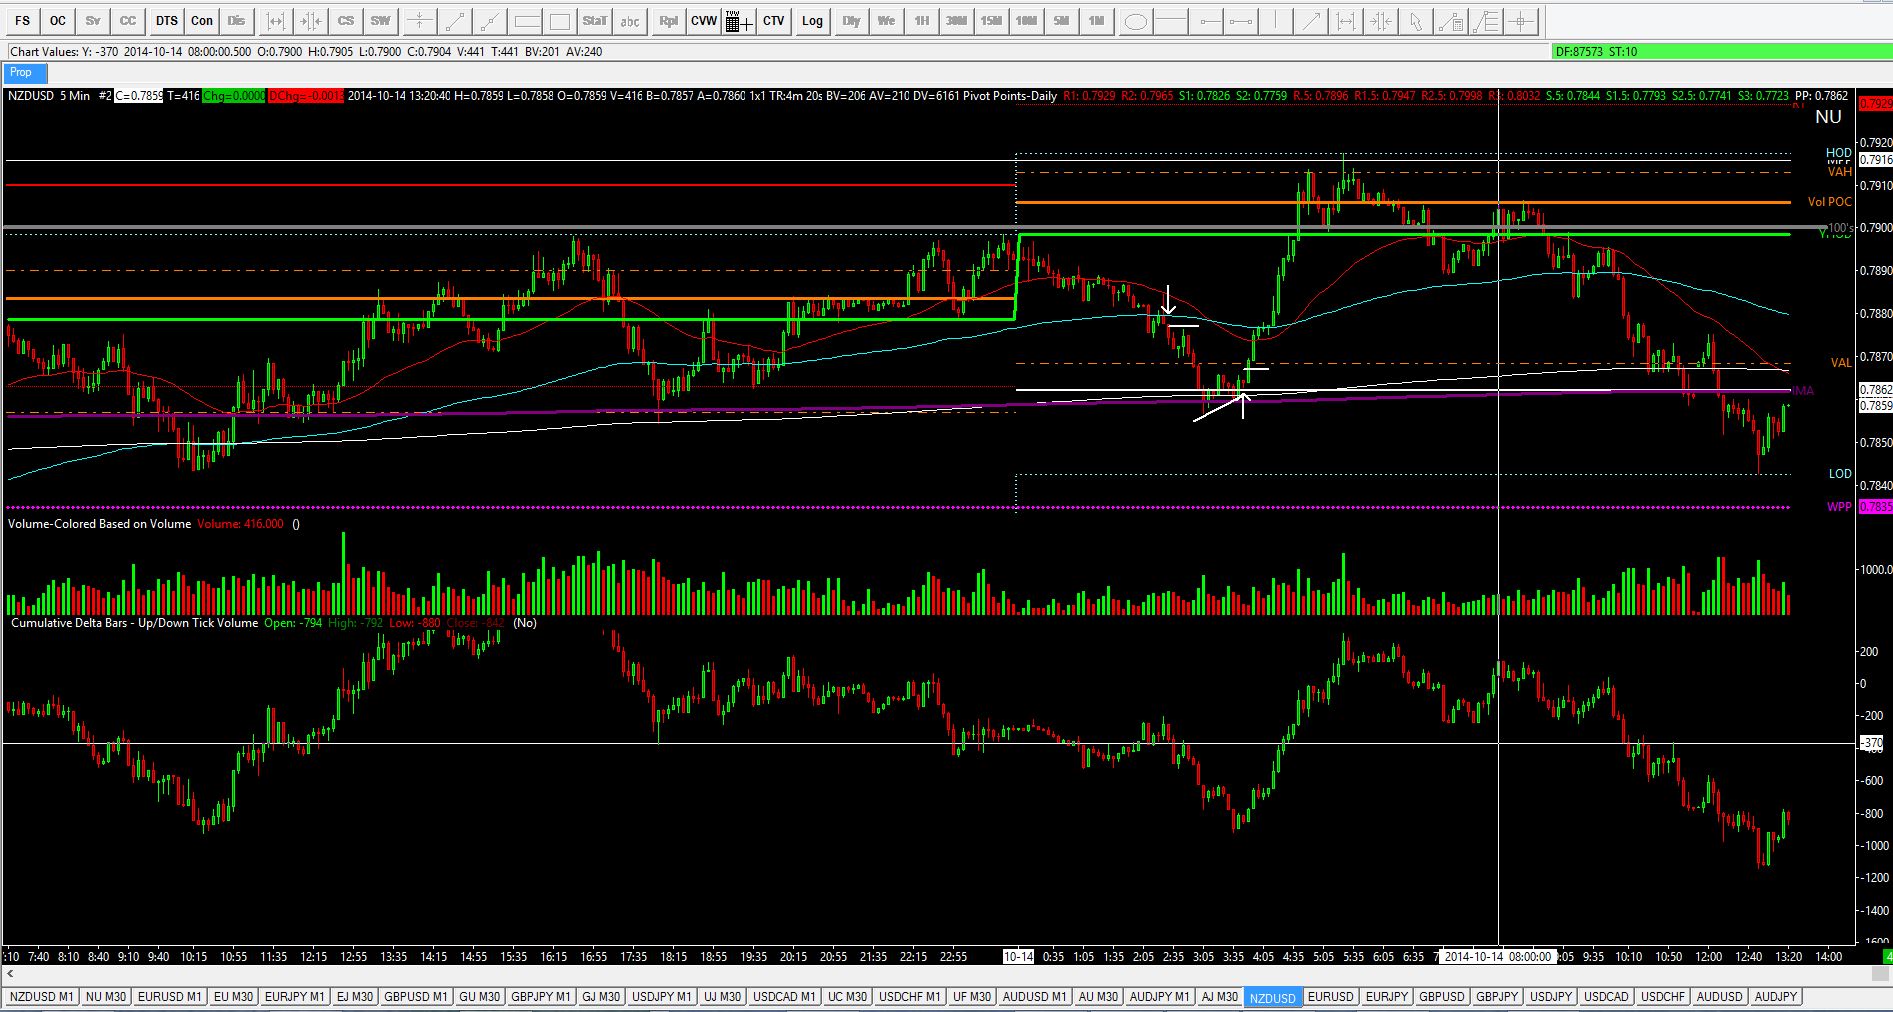The height and width of the screenshot is (1012, 1893).
Task: Switch to the mouse pointer tool
Action: pyautogui.click(x=1415, y=21)
